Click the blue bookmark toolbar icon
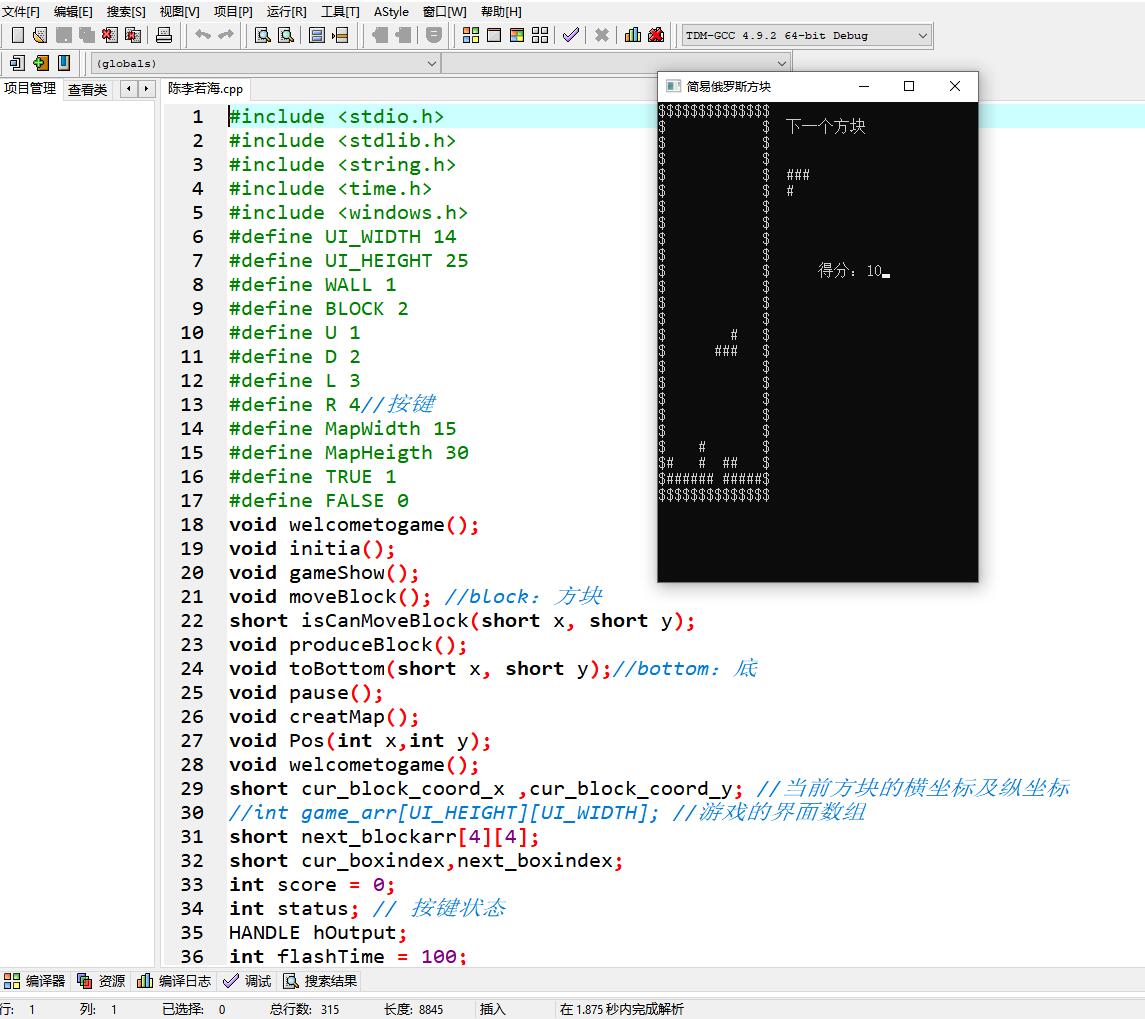The height and width of the screenshot is (1019, 1145). point(64,63)
